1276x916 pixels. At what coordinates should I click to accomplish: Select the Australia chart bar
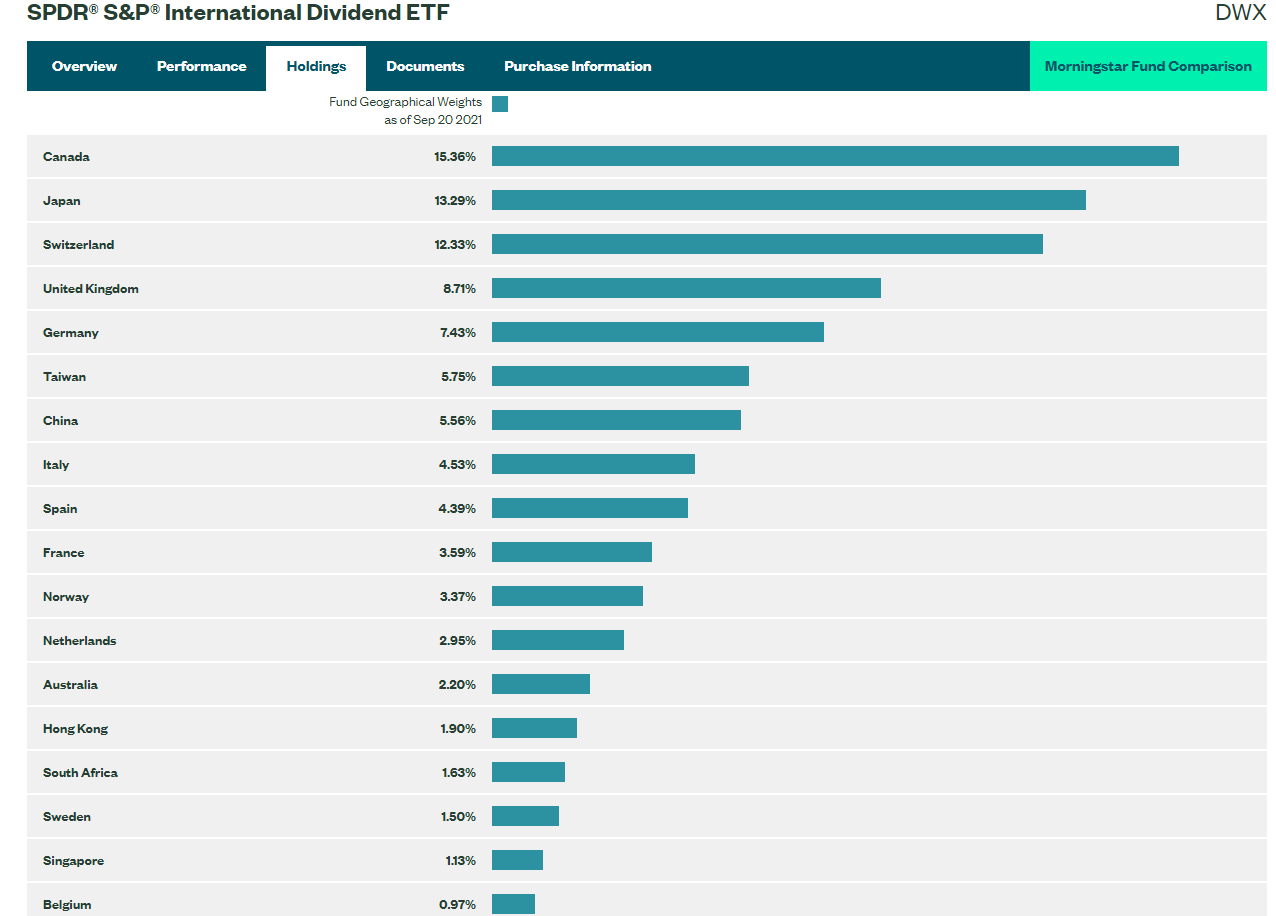tap(540, 684)
